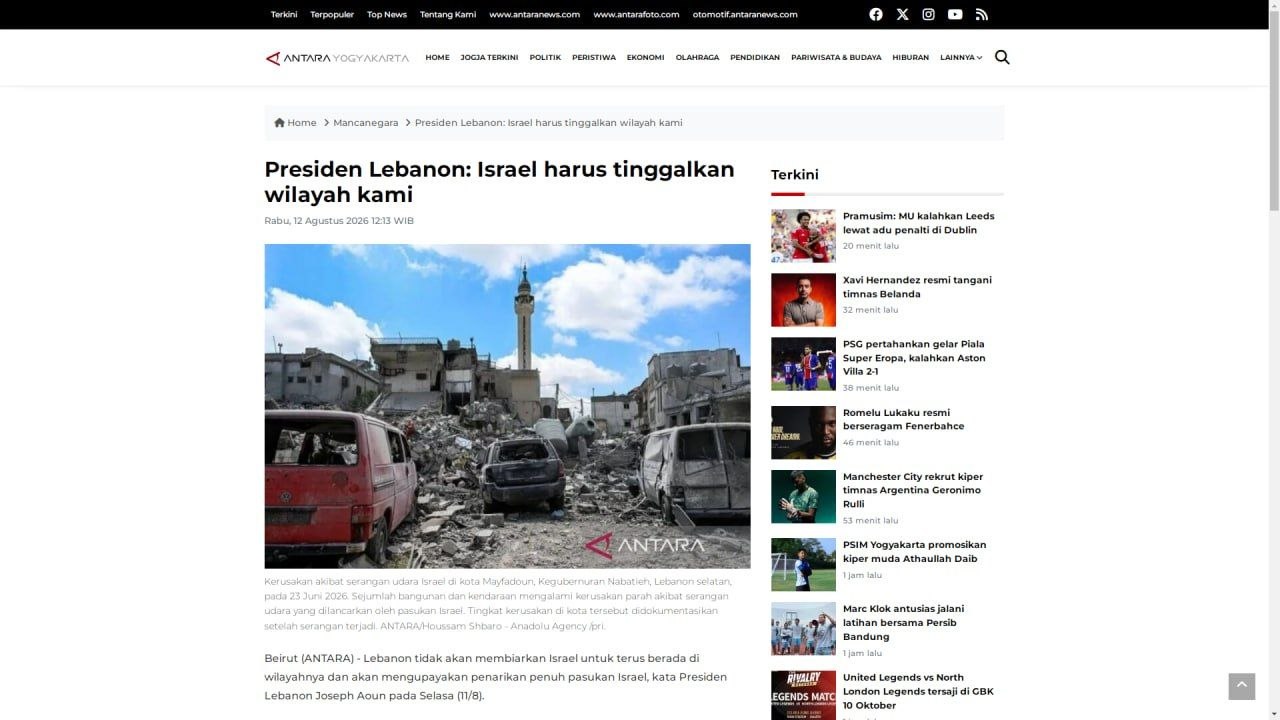
Task: Click Top News in top bar
Action: (x=387, y=14)
